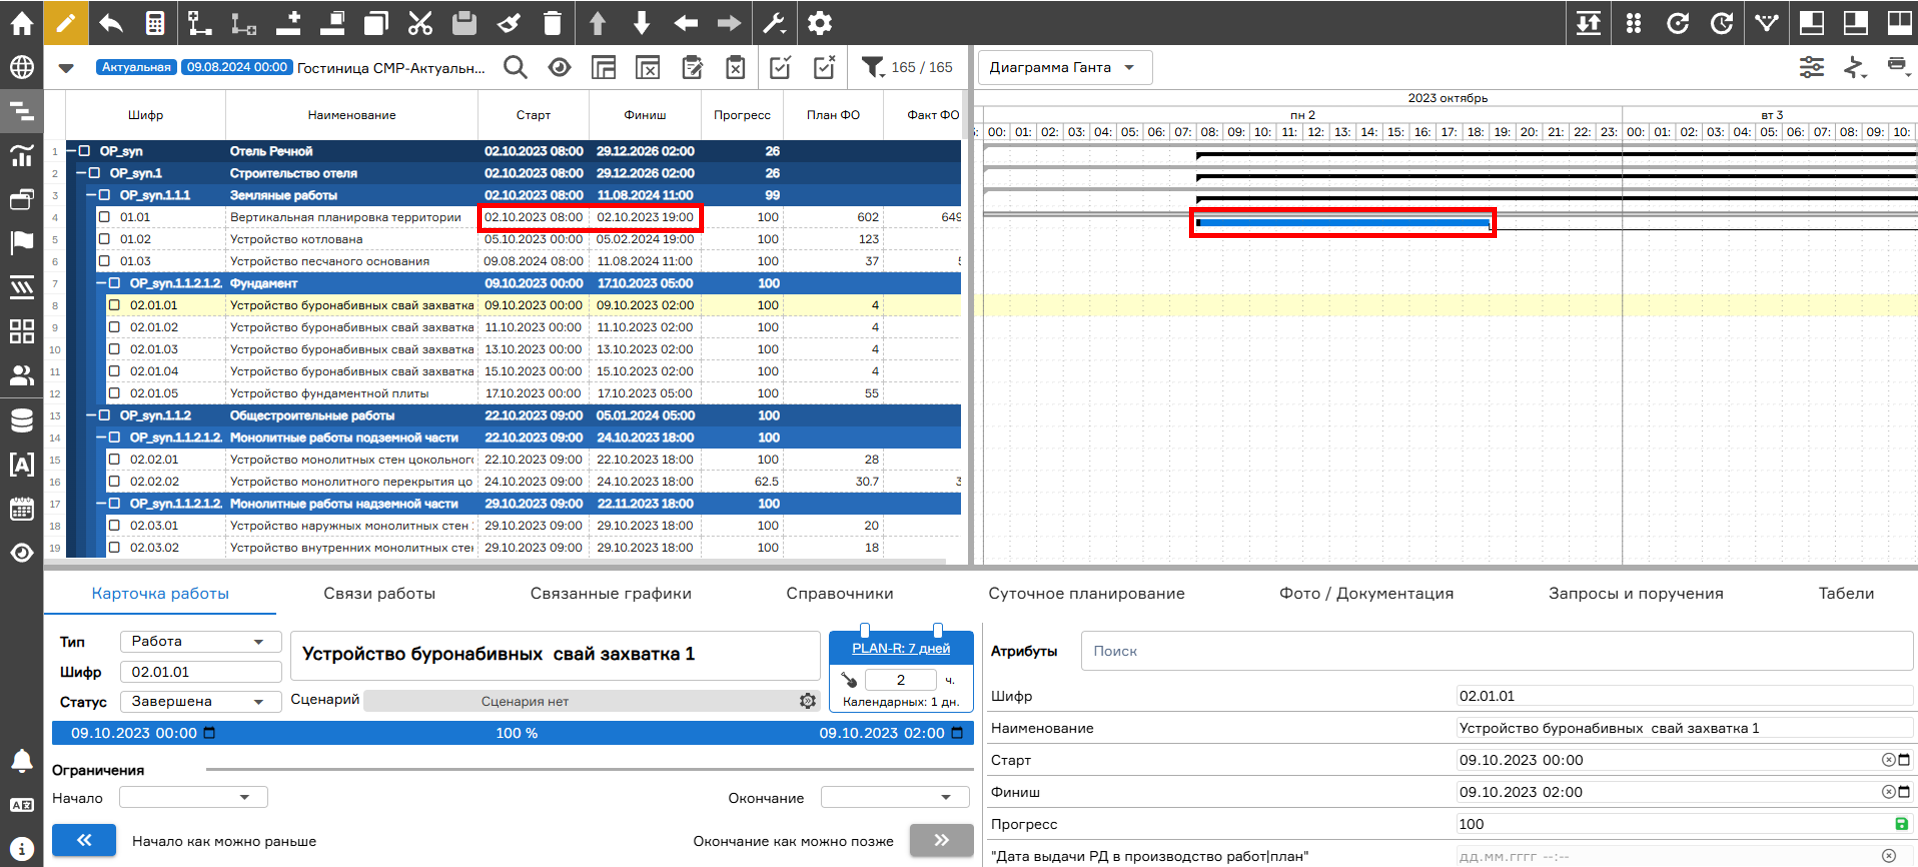Click the Начало как можно раньше button
Image resolution: width=1918 pixels, height=867 pixels.
coord(84,840)
